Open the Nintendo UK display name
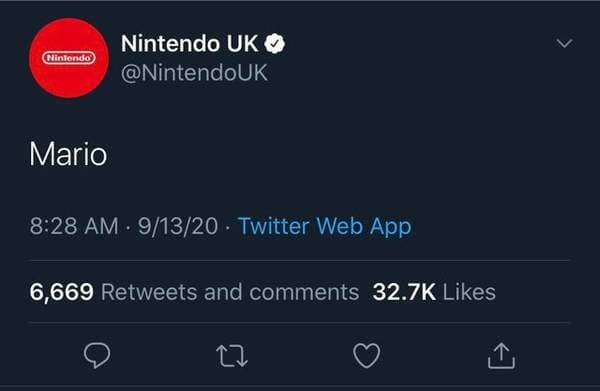600x391 pixels. [190, 44]
